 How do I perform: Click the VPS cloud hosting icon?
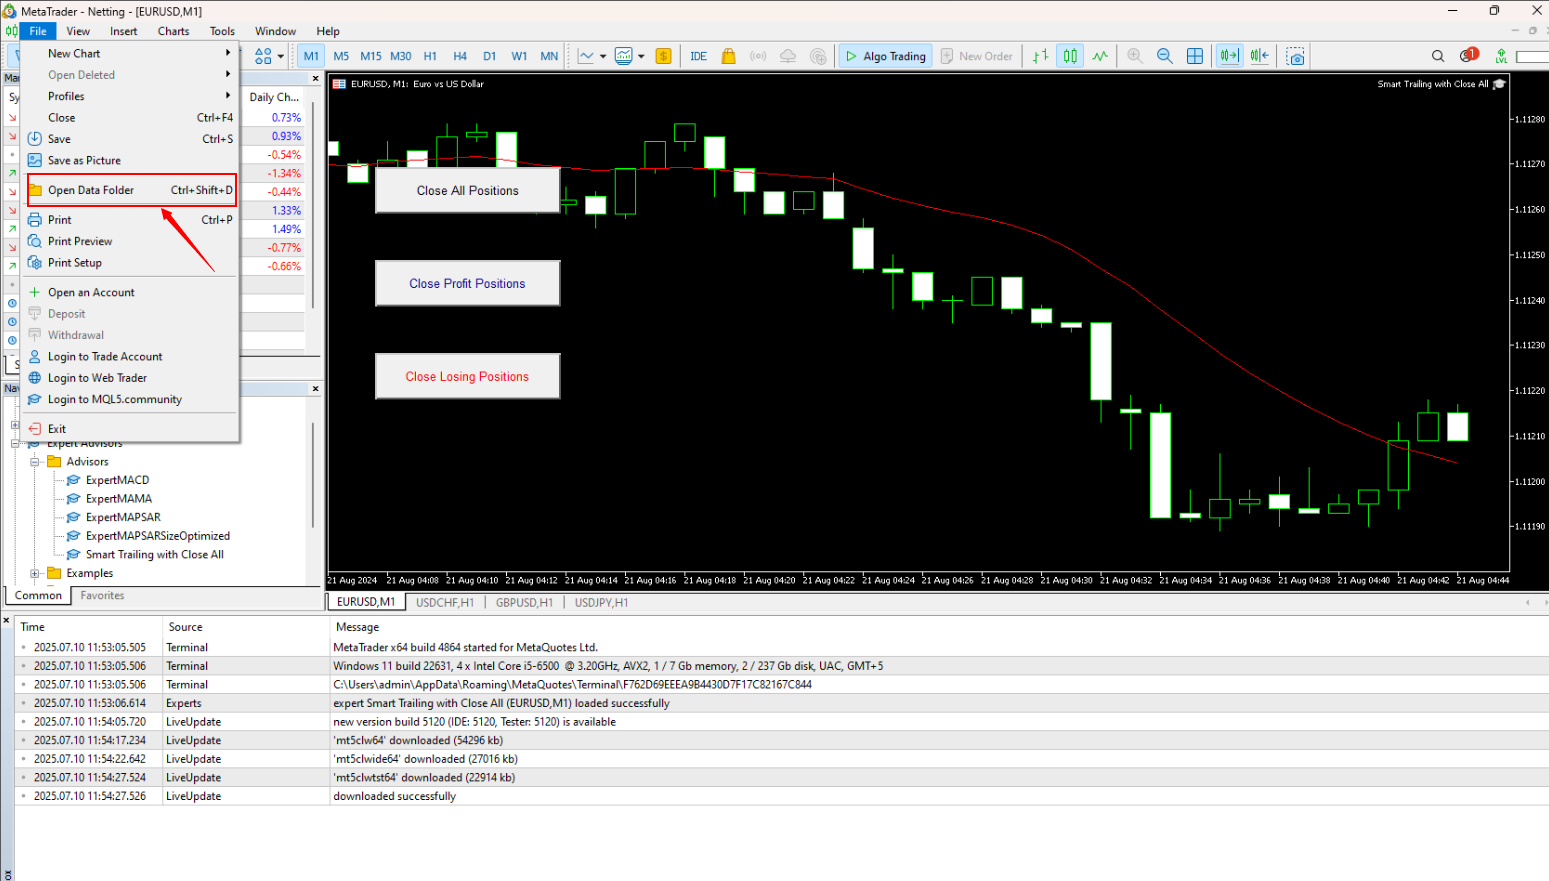[788, 56]
